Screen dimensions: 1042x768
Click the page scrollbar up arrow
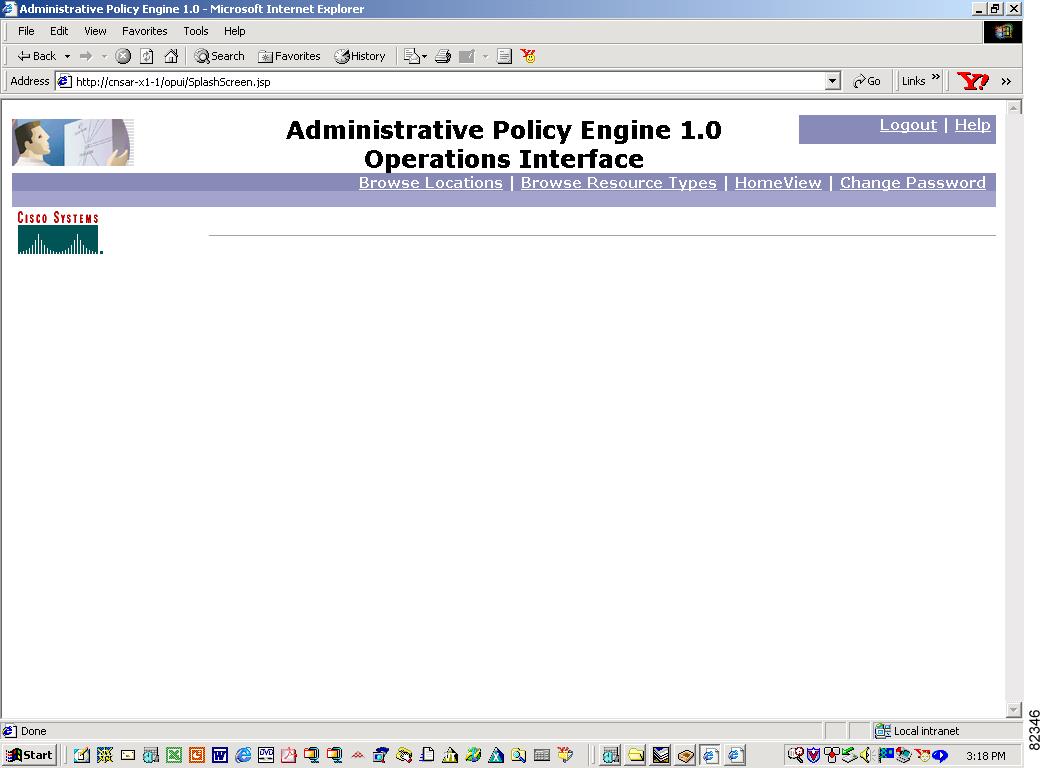pyautogui.click(x=1014, y=108)
